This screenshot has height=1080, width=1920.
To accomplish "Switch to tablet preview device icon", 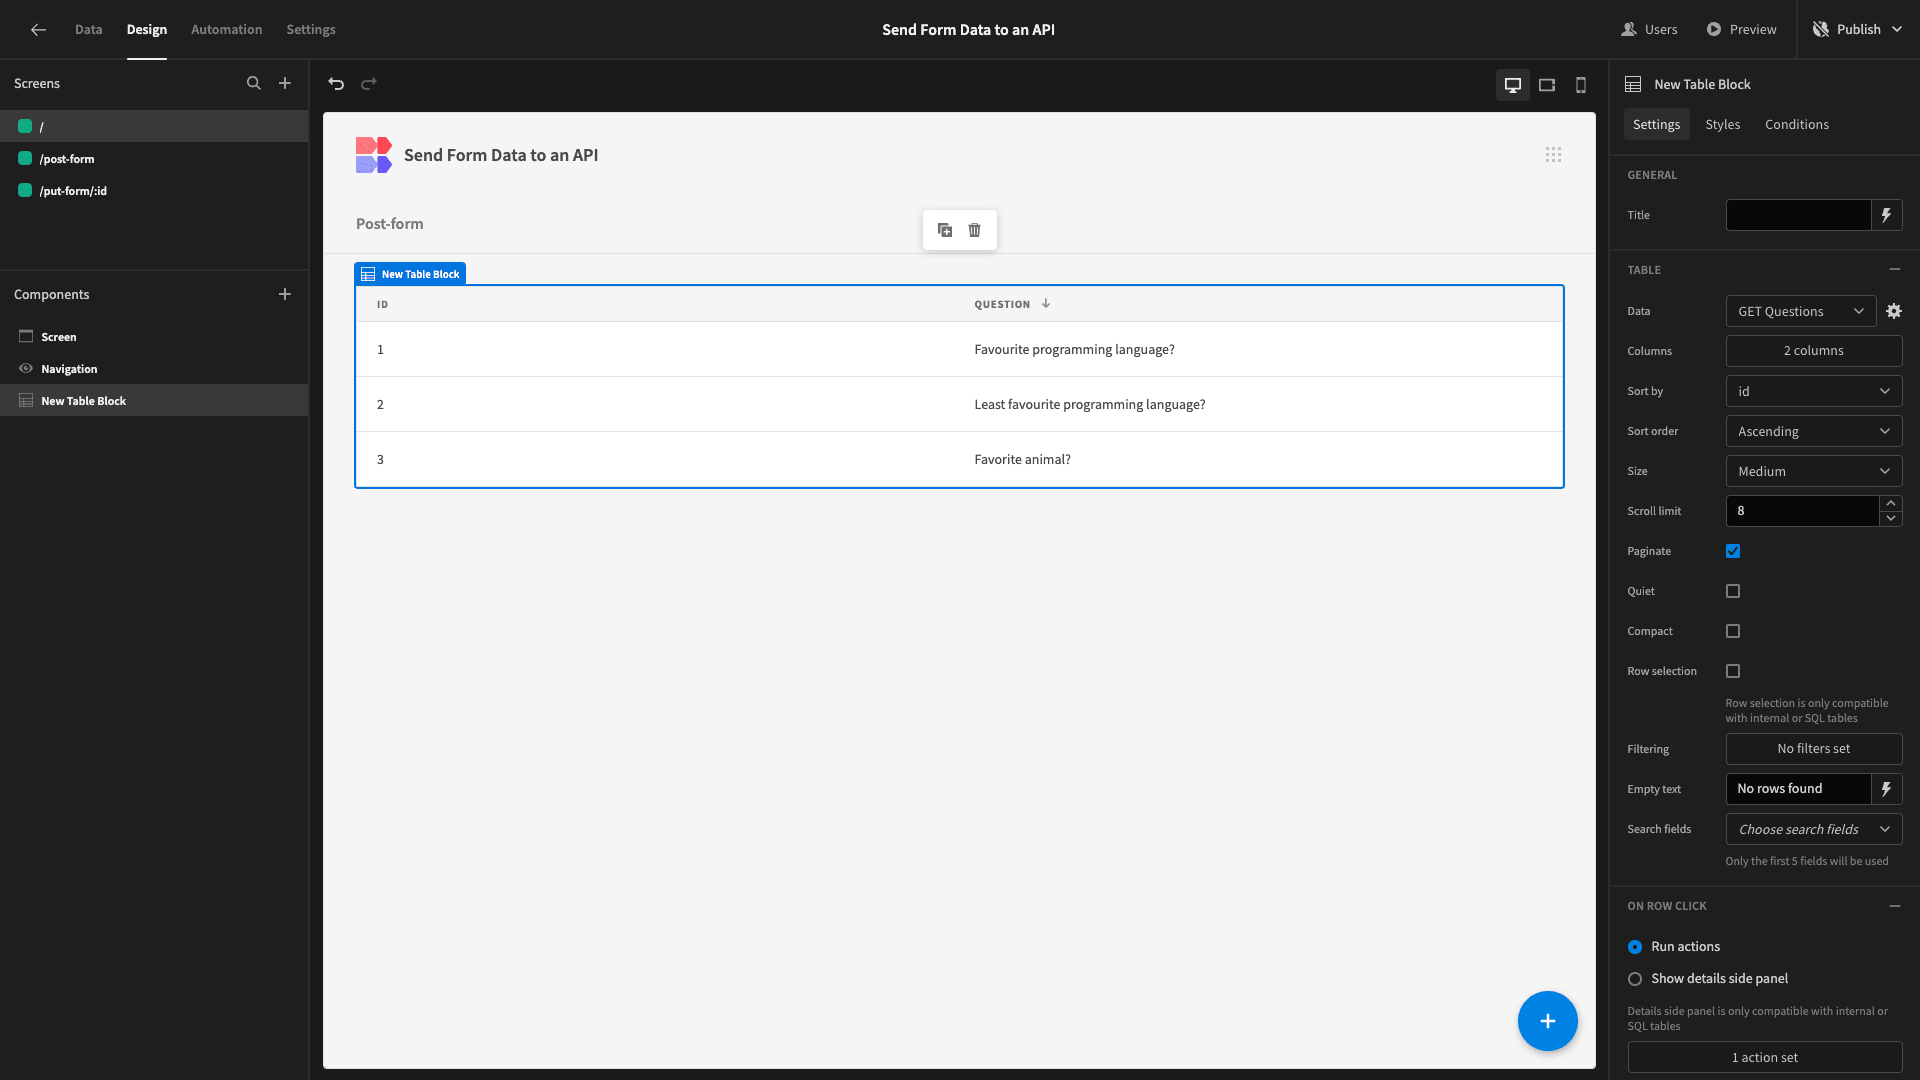I will coord(1547,85).
